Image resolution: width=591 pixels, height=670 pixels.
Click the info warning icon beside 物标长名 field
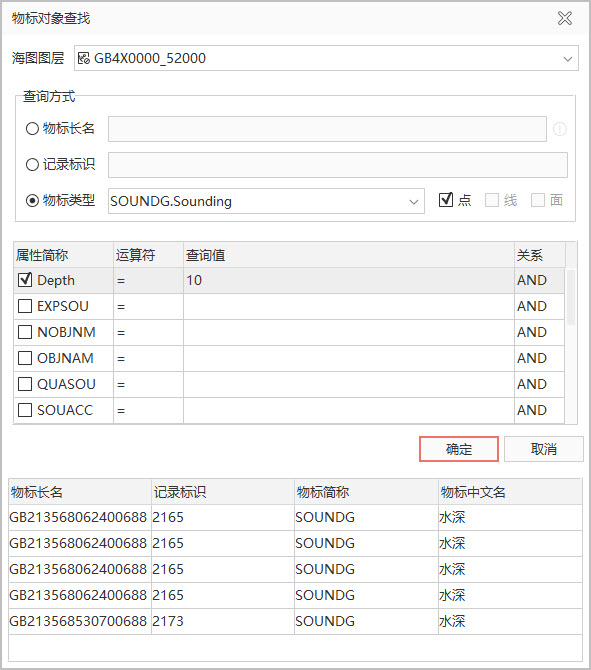pos(560,129)
